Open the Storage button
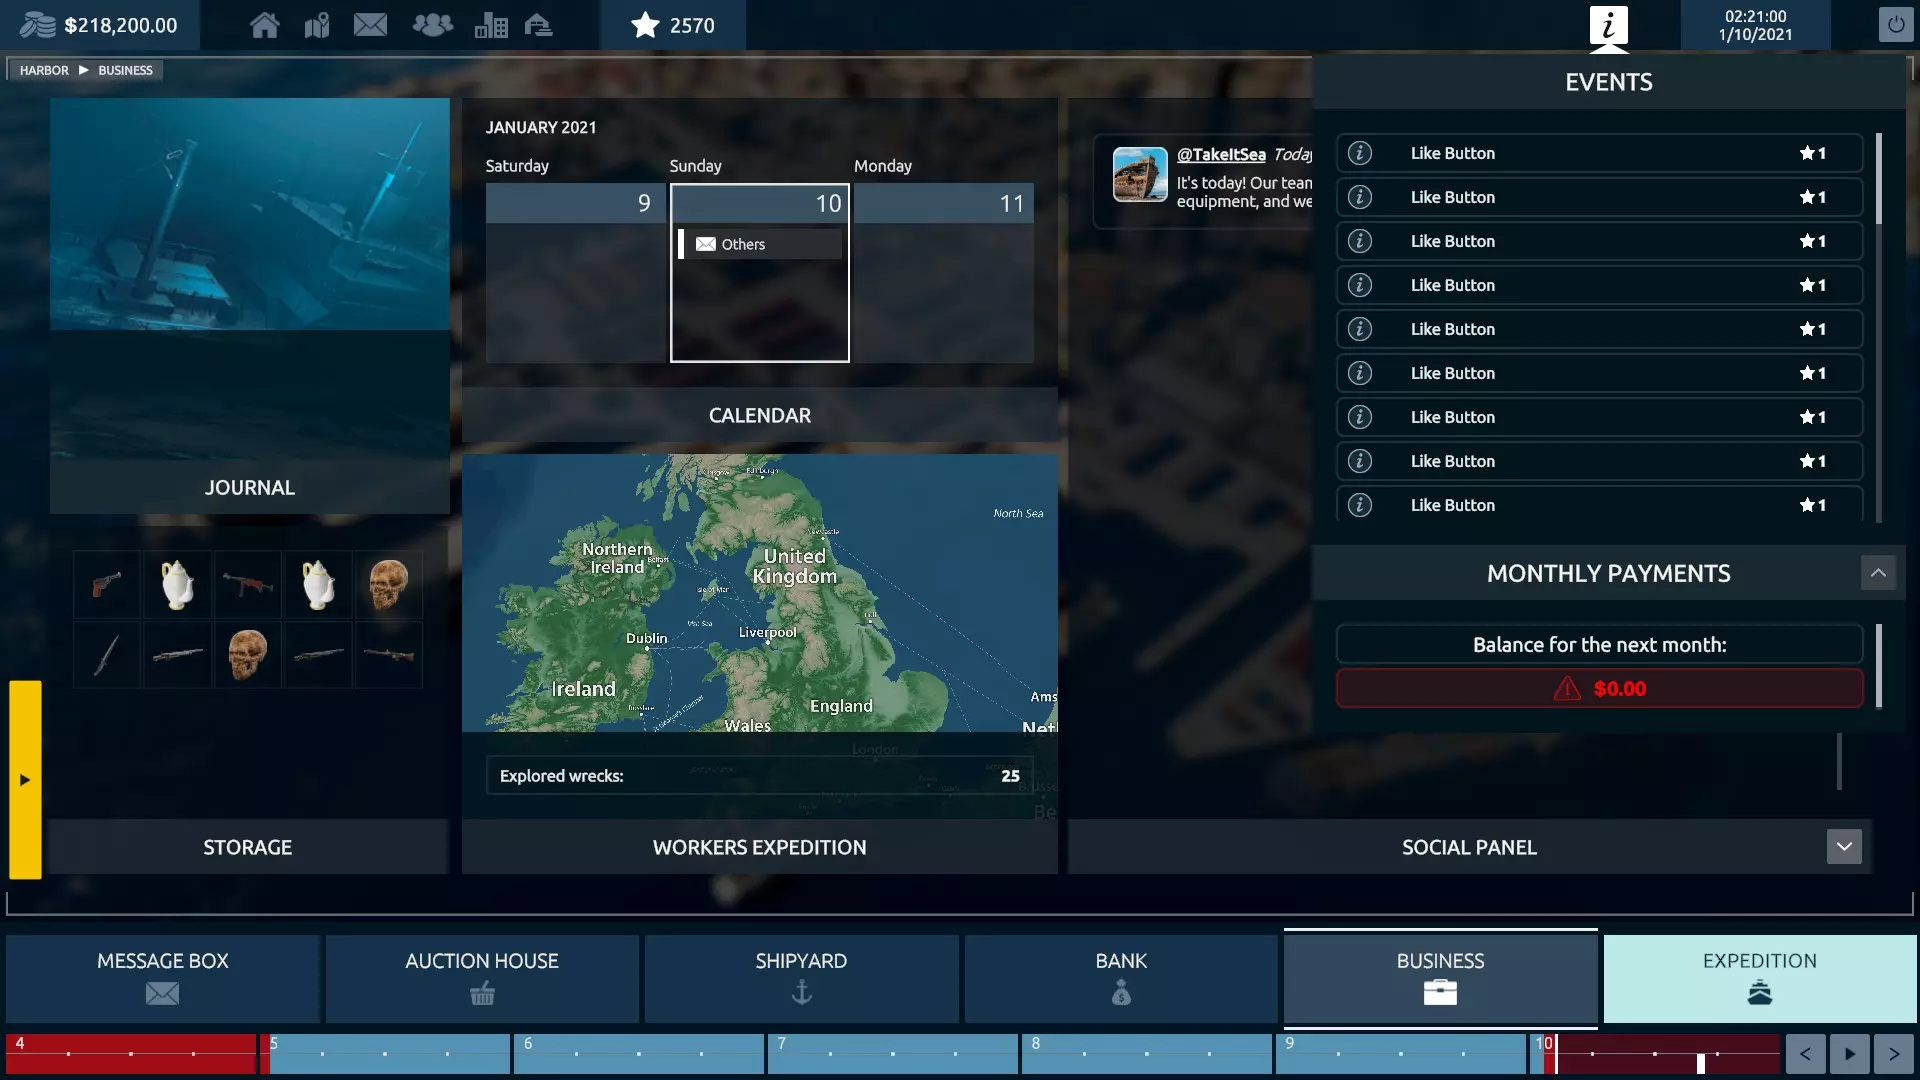 click(x=248, y=847)
